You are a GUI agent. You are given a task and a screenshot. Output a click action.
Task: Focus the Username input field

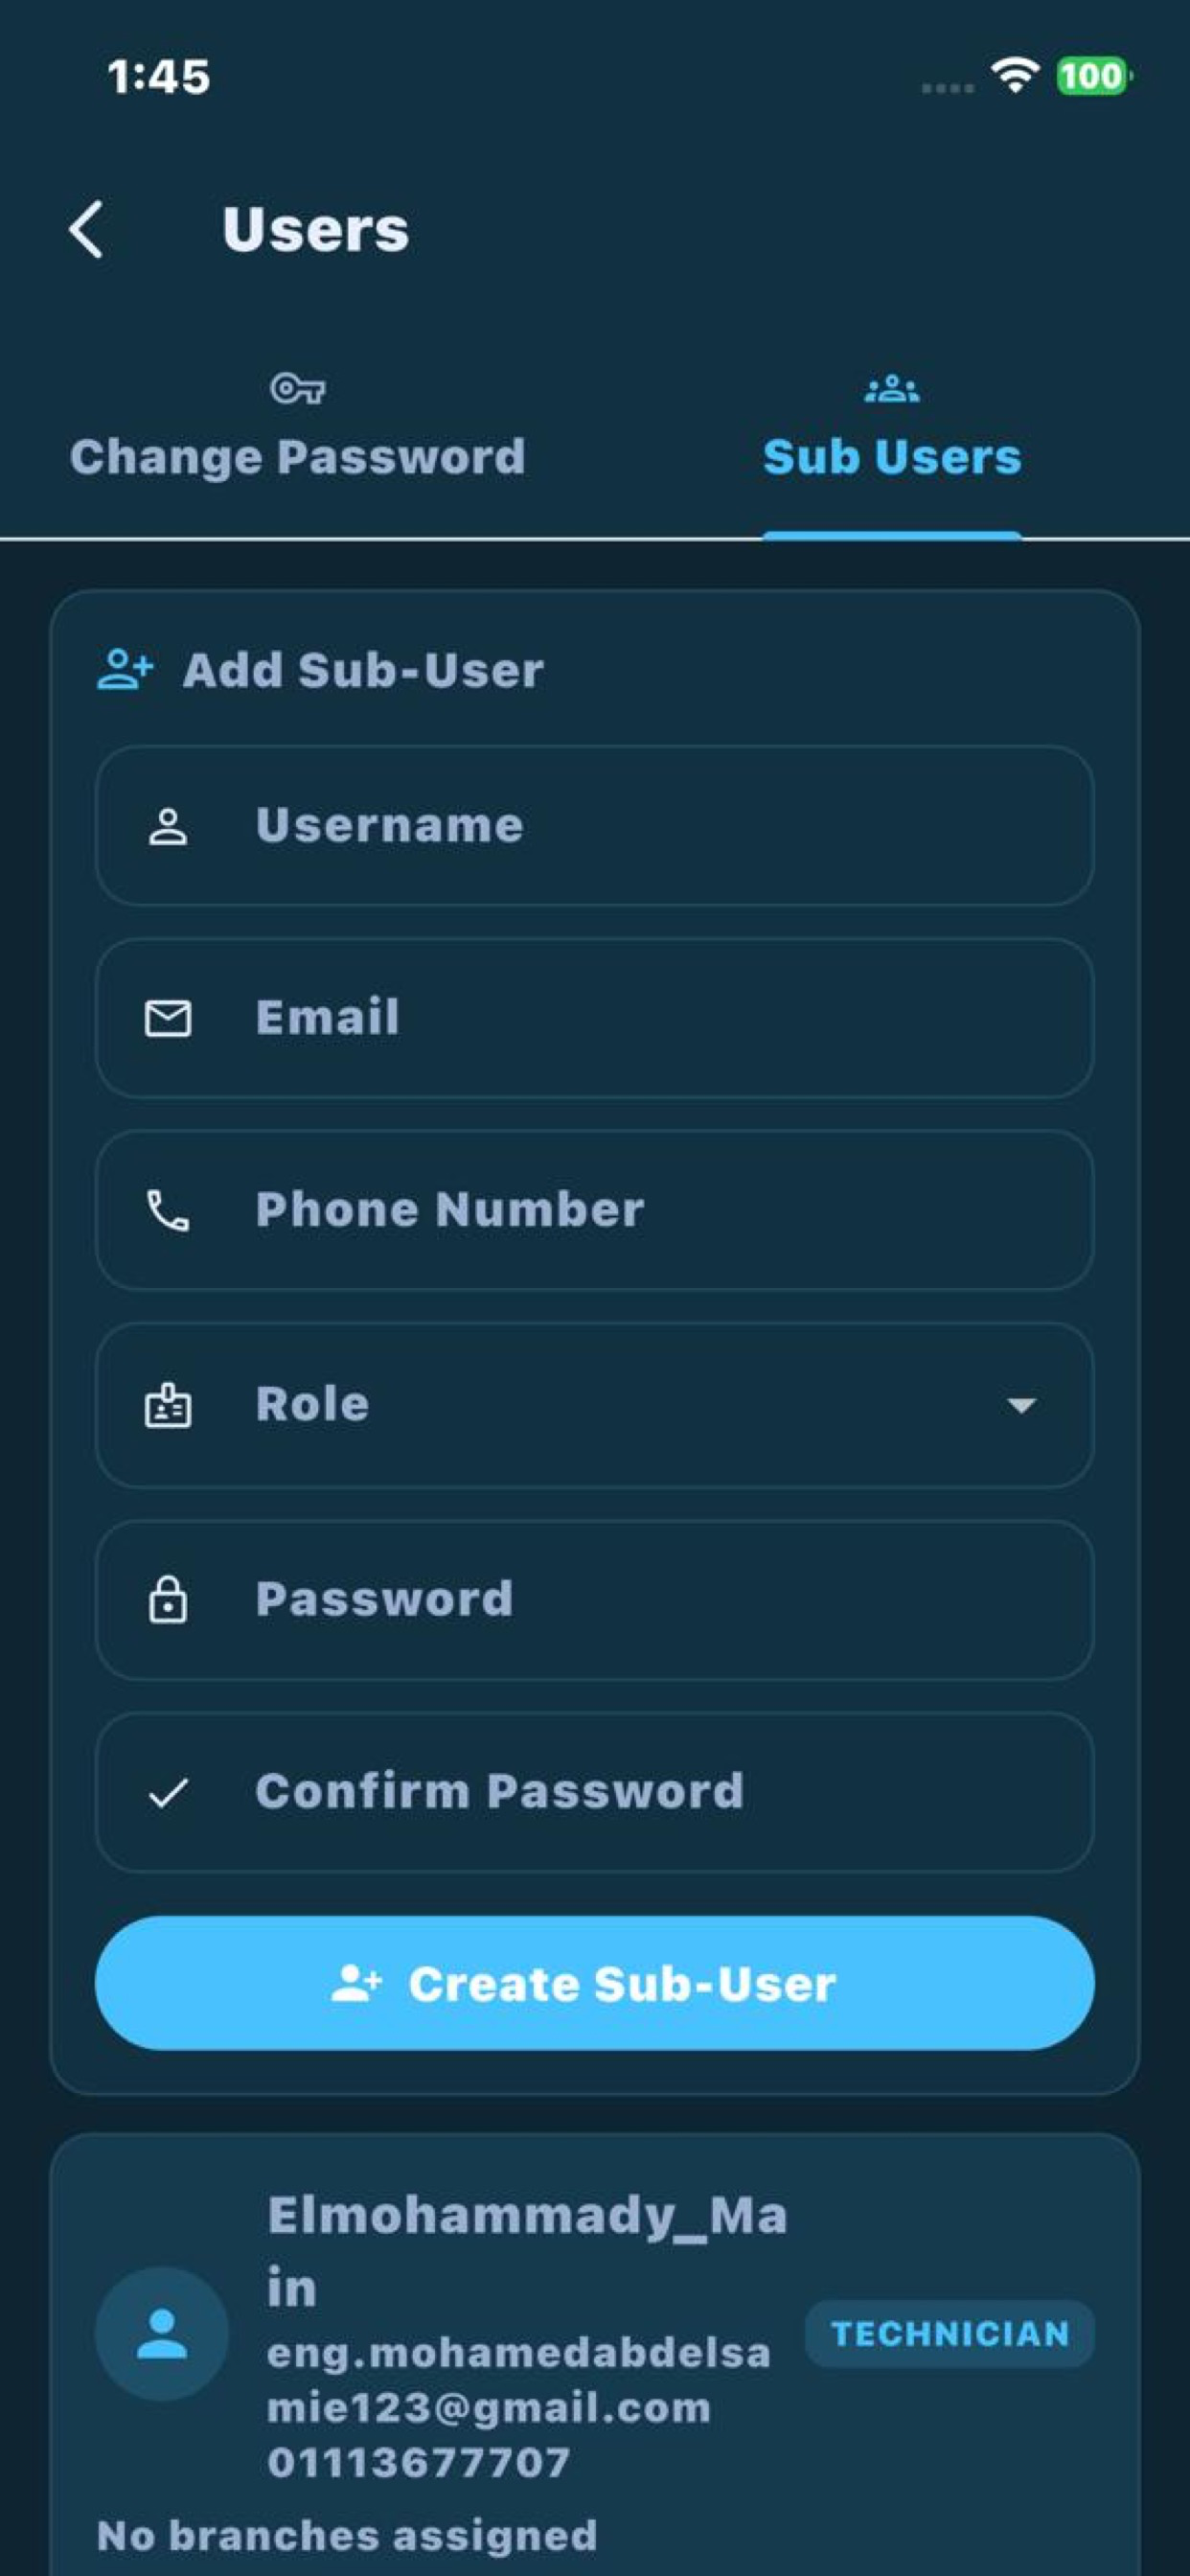tap(594, 826)
